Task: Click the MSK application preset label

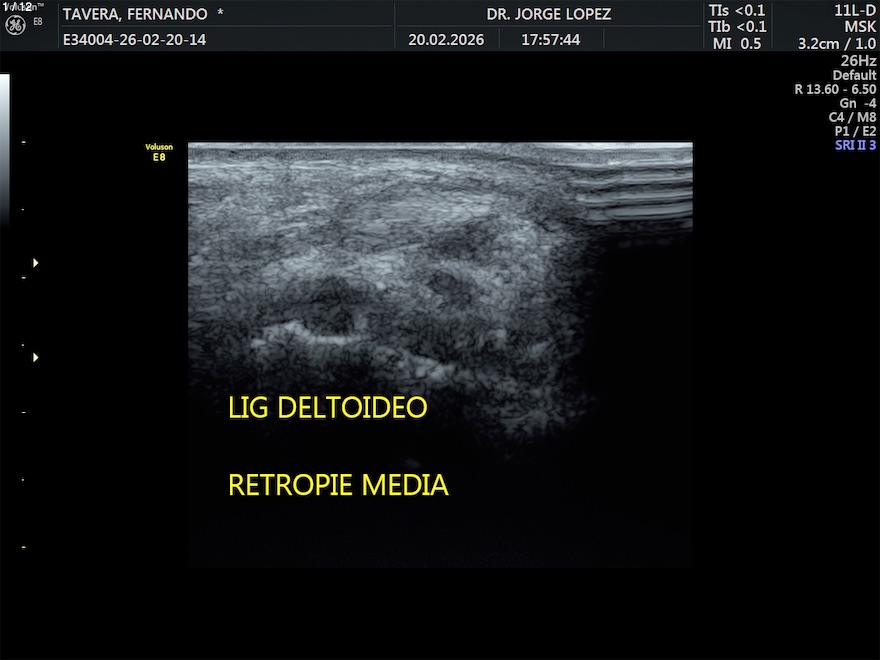Action: point(859,27)
